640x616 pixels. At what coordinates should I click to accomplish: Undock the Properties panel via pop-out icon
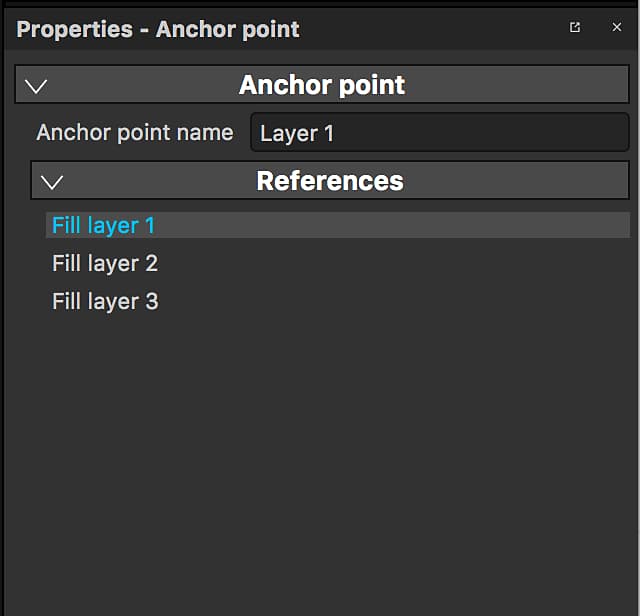tap(575, 27)
